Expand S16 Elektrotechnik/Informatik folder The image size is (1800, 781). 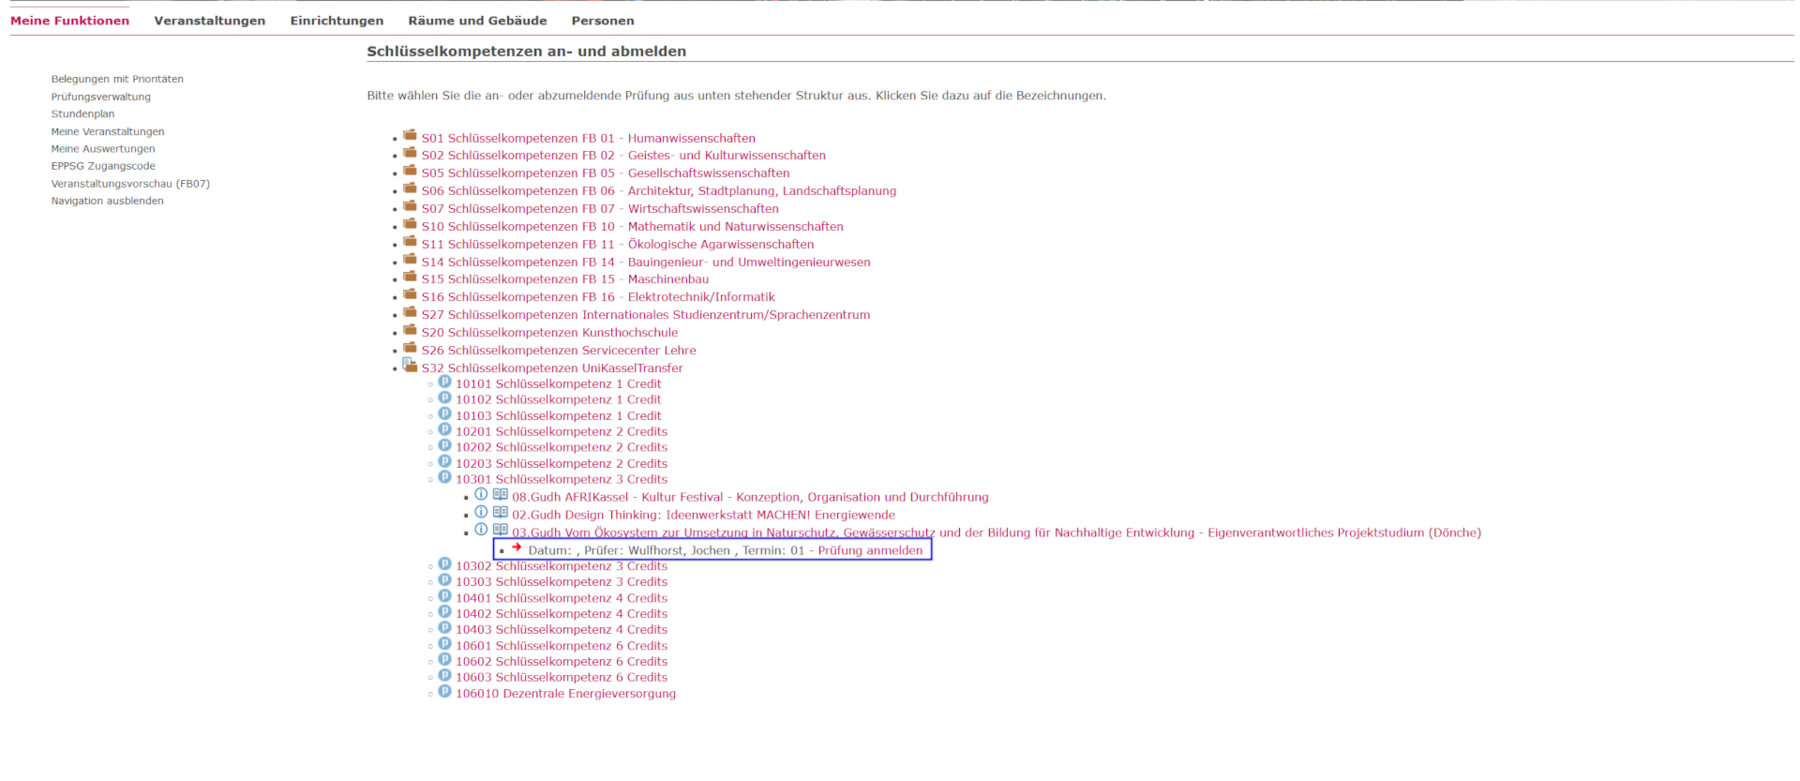tap(597, 297)
